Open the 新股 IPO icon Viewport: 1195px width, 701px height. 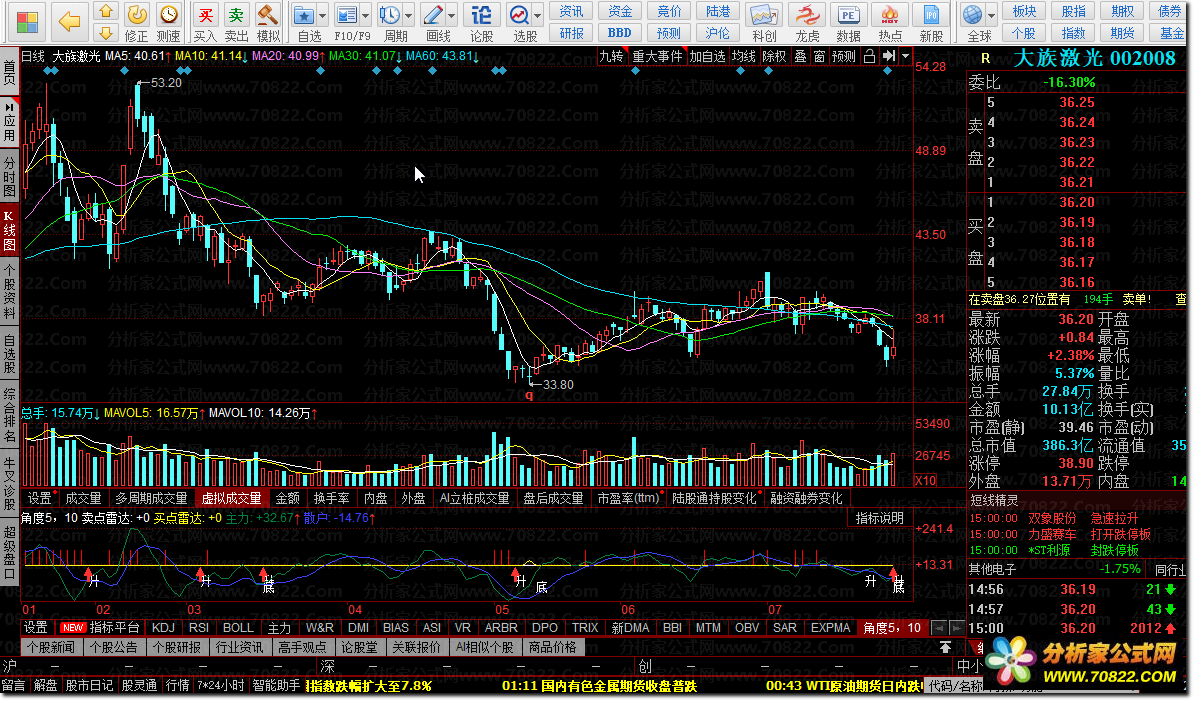point(931,22)
